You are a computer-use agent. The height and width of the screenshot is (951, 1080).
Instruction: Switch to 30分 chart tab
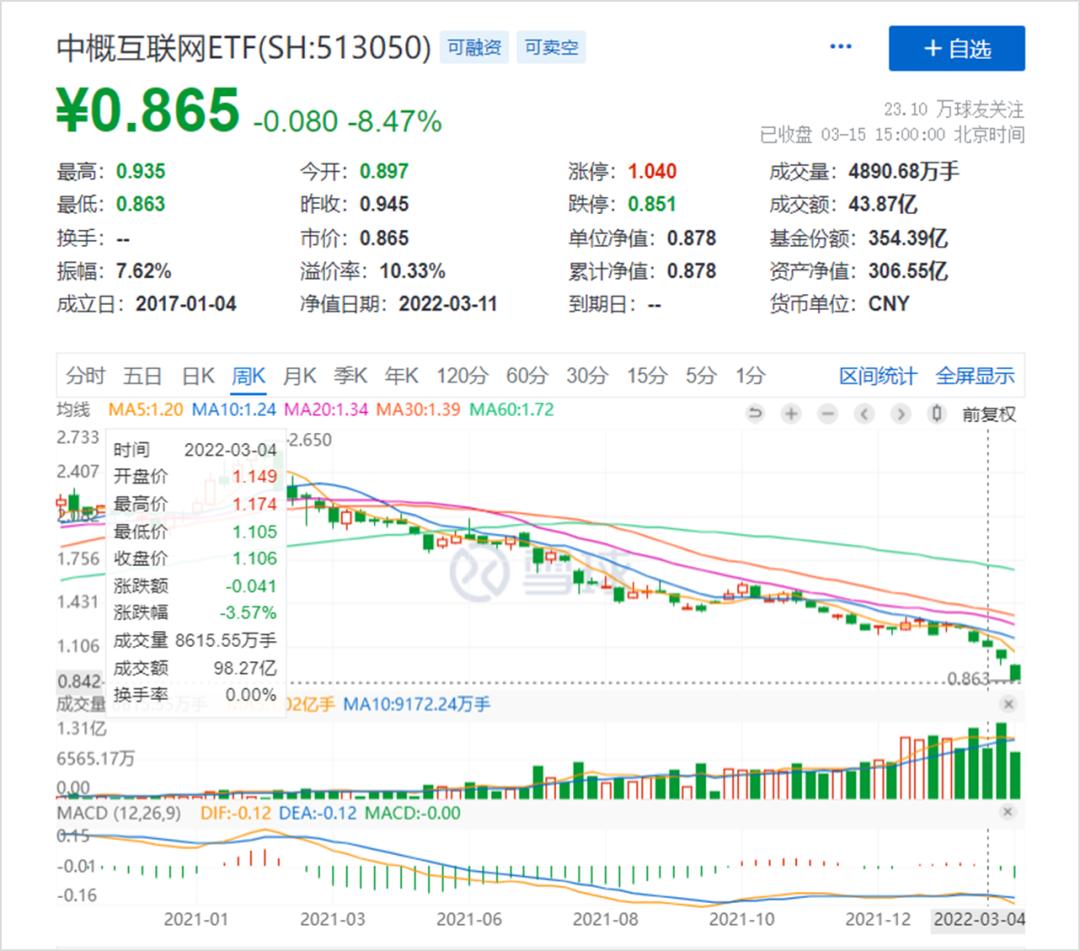tap(588, 376)
